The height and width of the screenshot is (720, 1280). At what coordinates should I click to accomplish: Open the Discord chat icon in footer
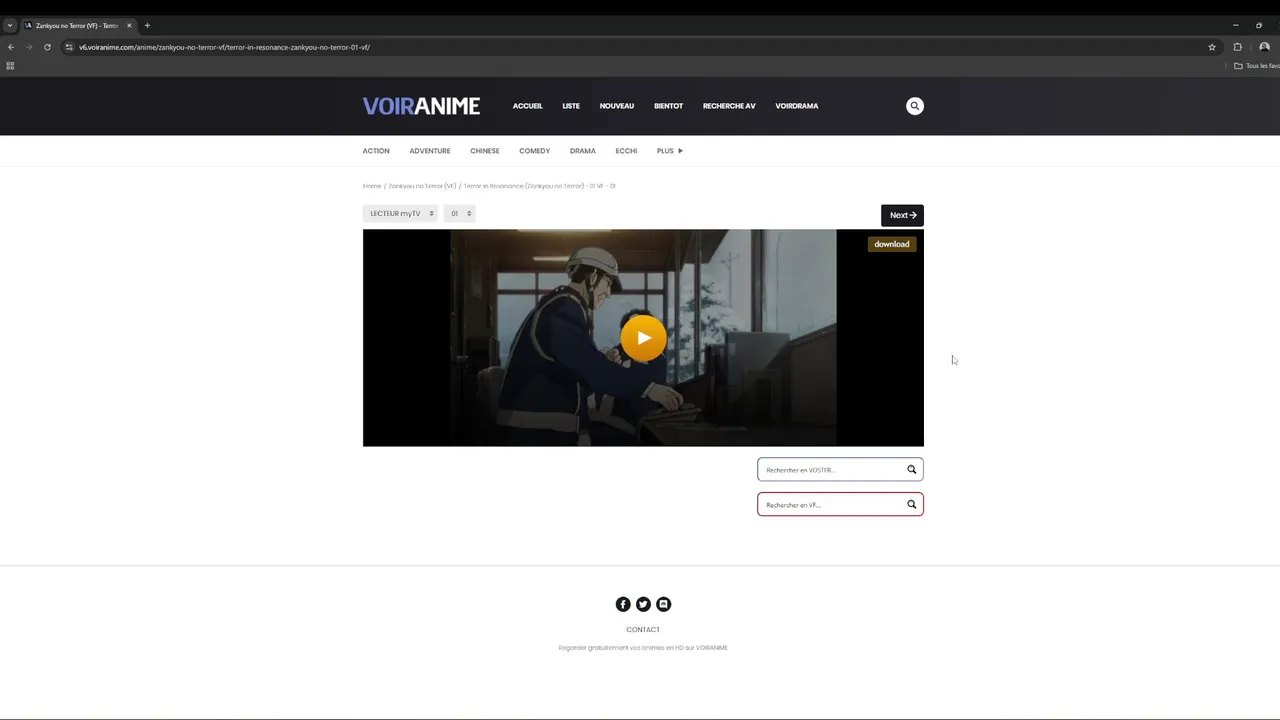663,604
